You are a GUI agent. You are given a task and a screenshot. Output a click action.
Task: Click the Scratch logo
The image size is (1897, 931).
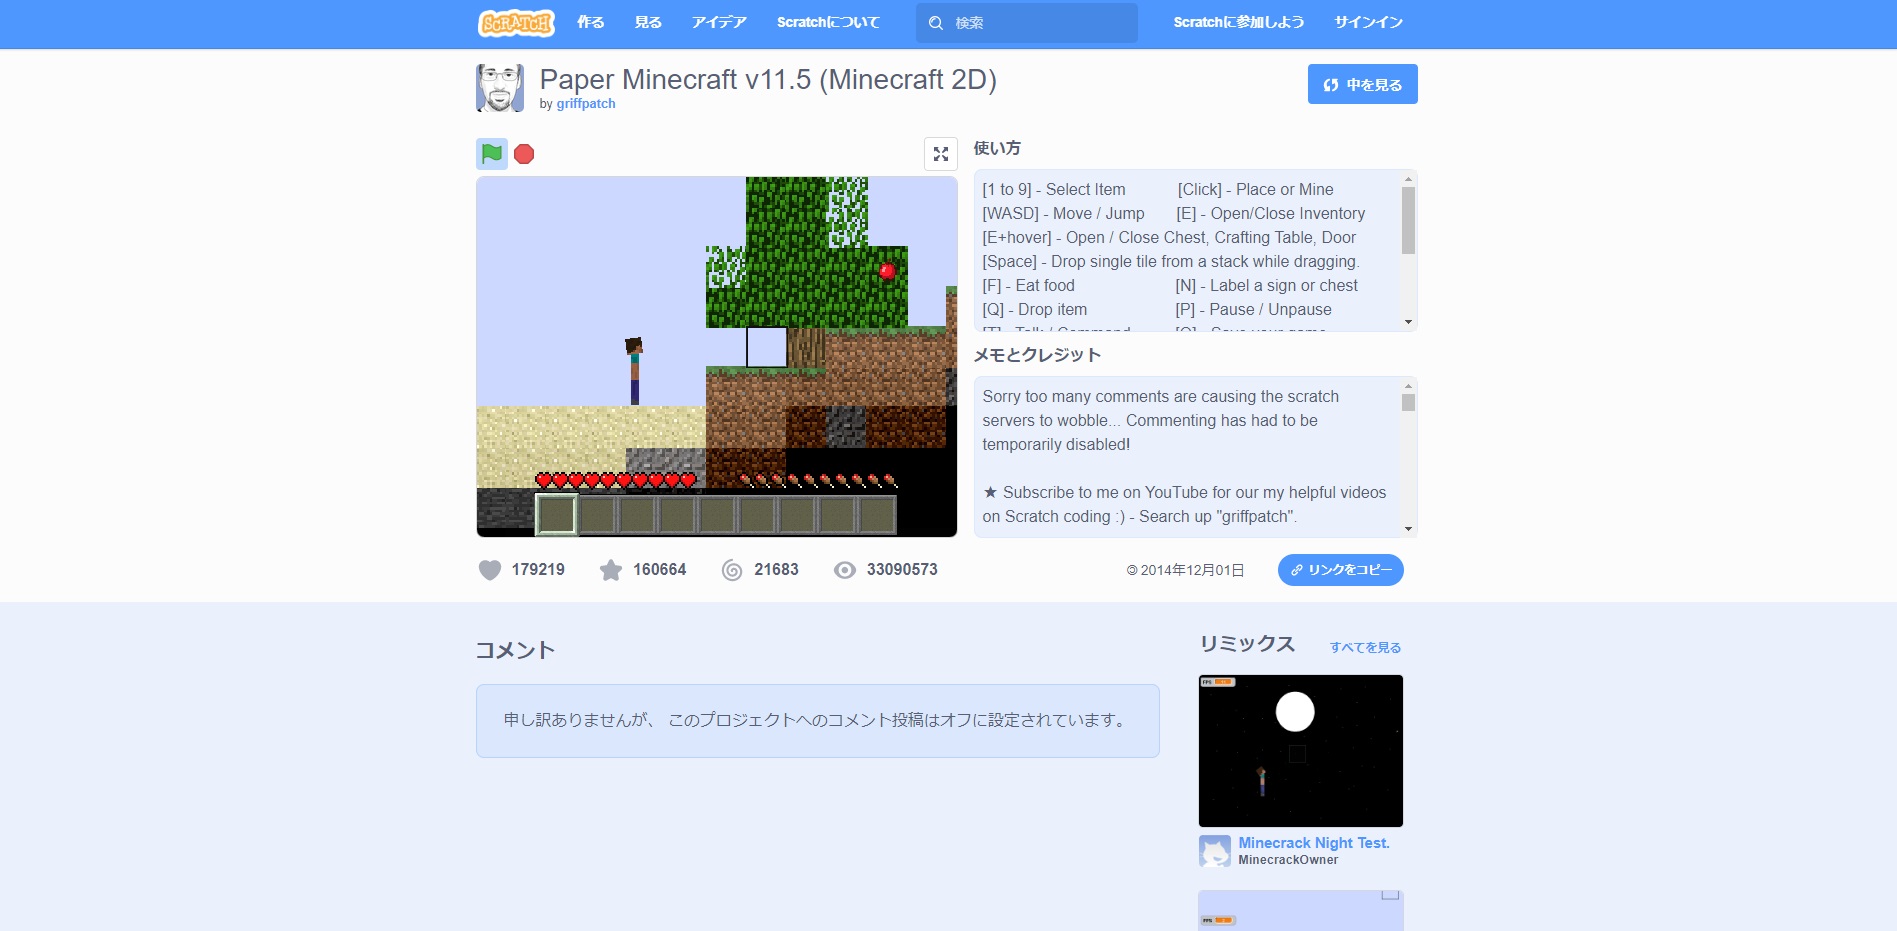coord(516,22)
